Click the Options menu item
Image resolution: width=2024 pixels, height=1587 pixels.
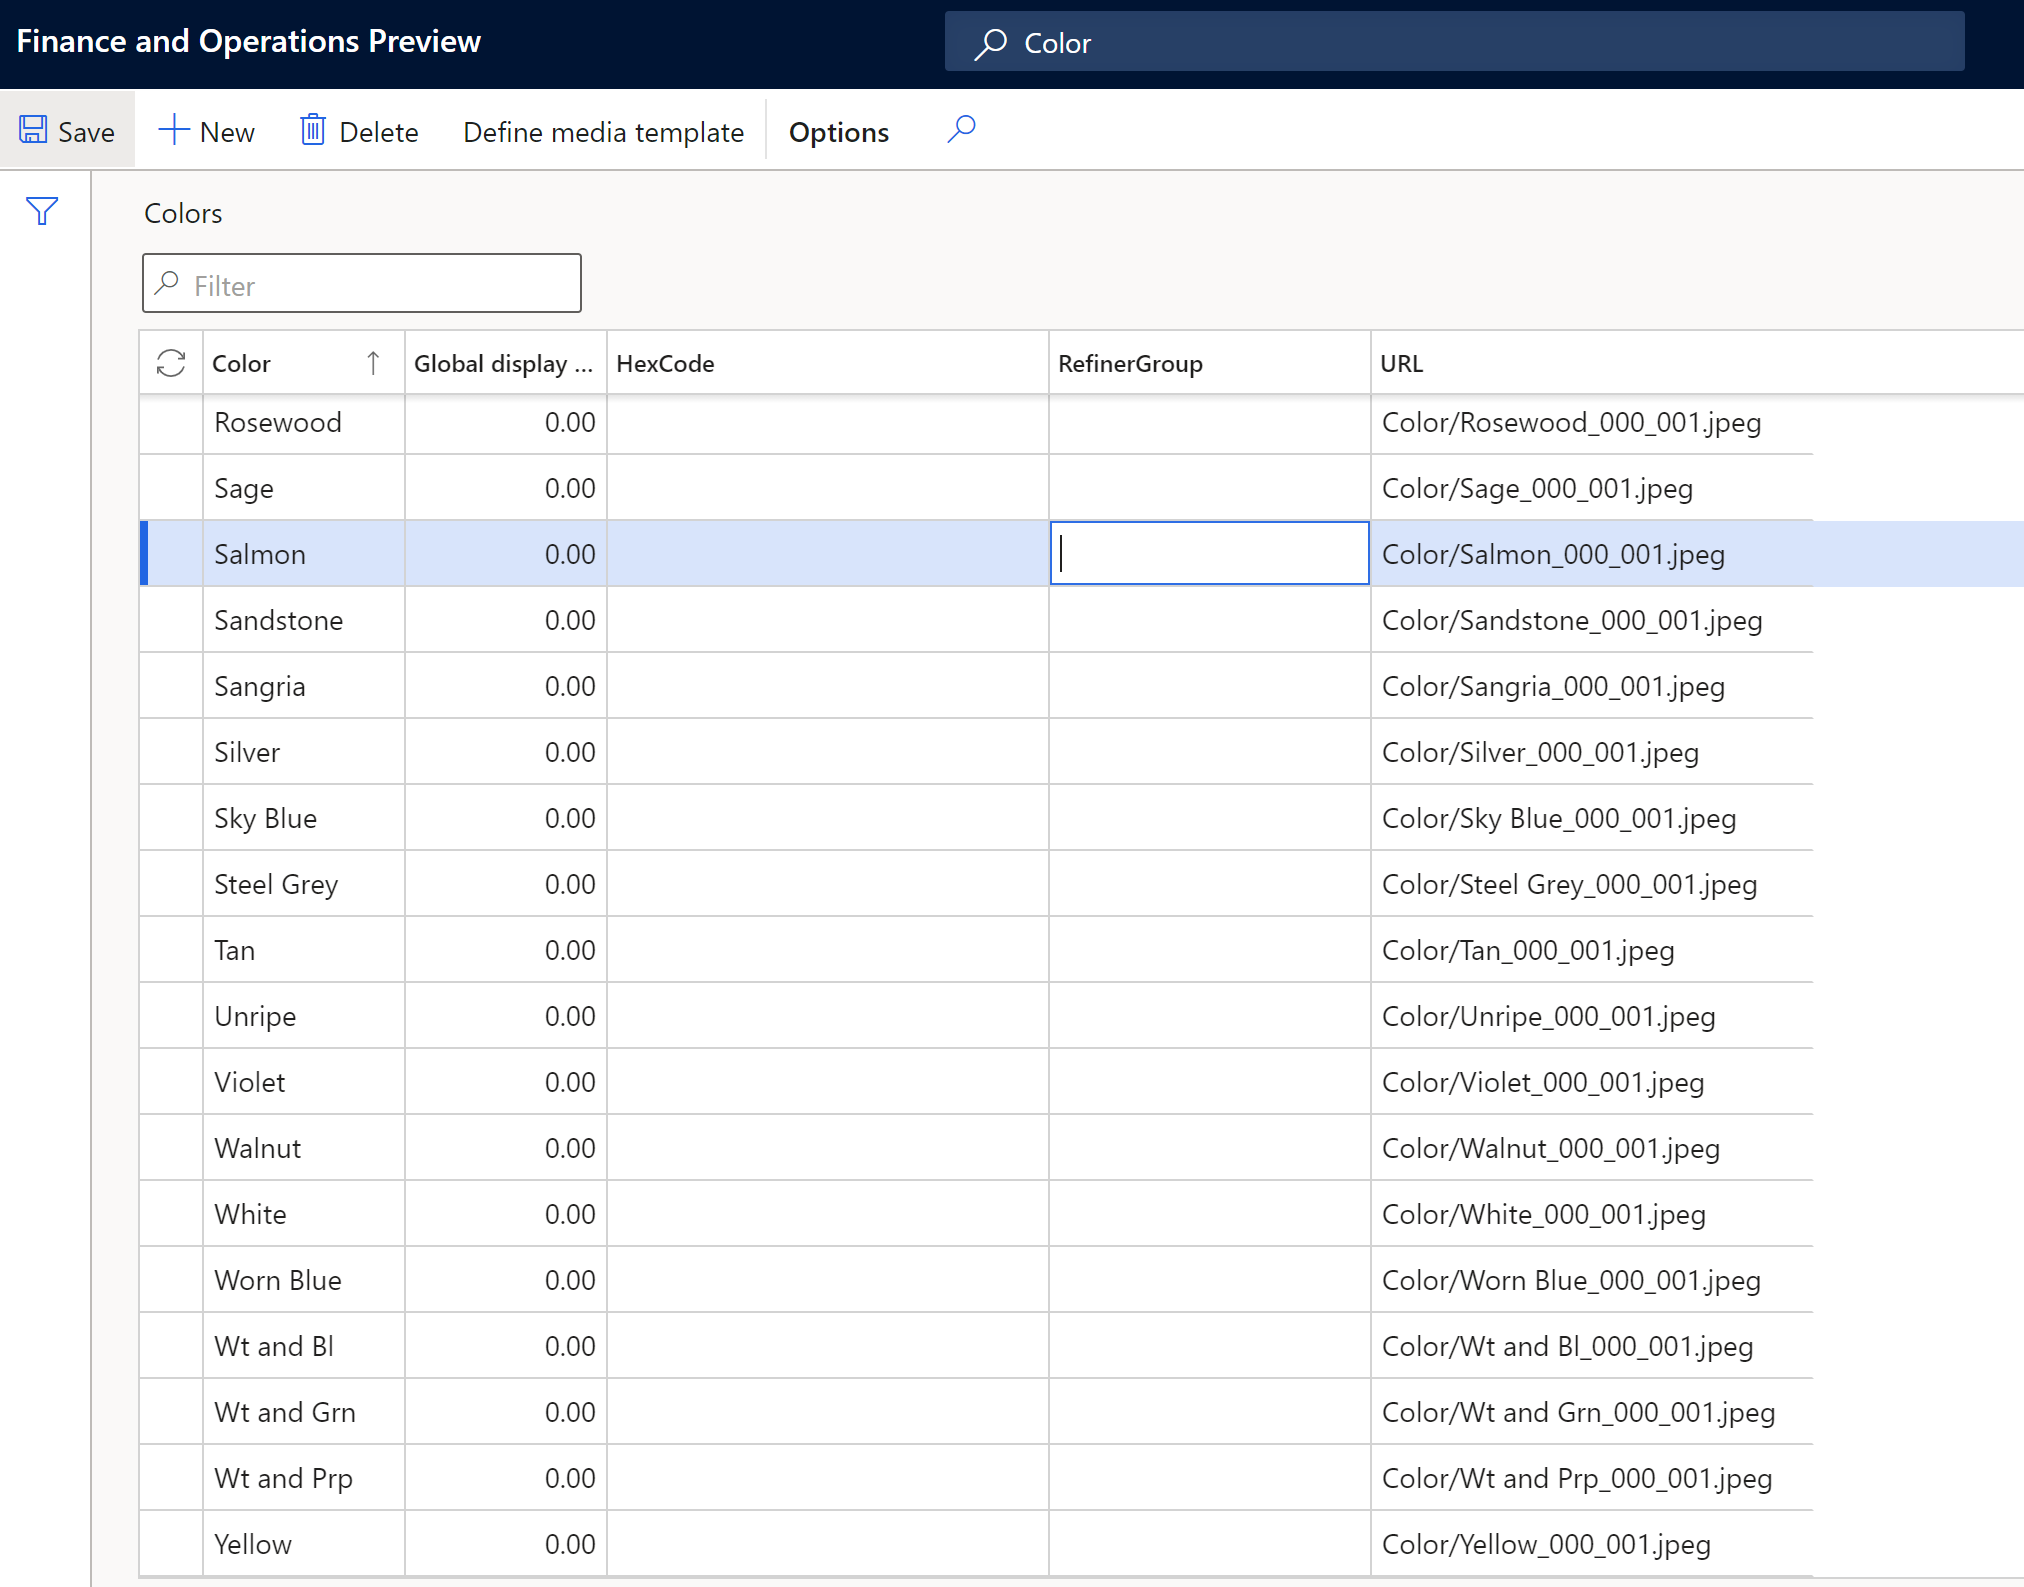tap(840, 131)
